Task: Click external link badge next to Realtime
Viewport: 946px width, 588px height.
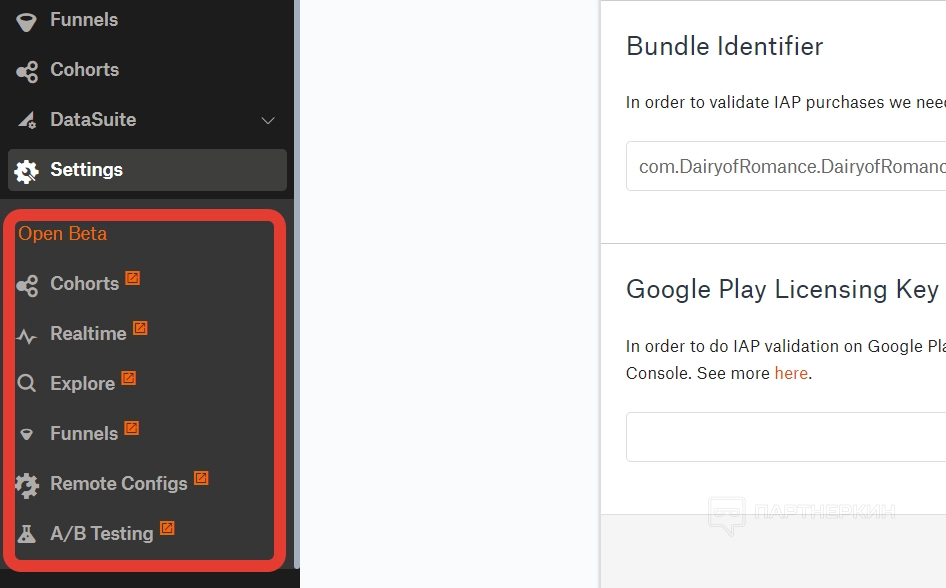Action: click(x=140, y=327)
